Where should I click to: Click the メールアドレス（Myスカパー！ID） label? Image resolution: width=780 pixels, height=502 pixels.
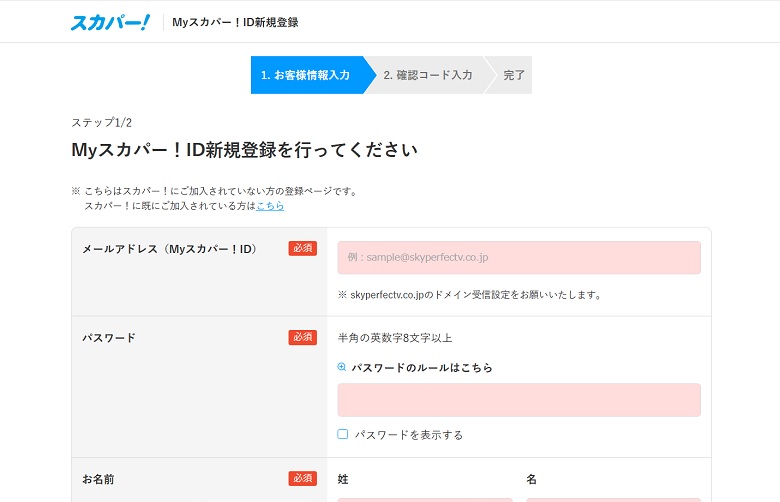(169, 249)
